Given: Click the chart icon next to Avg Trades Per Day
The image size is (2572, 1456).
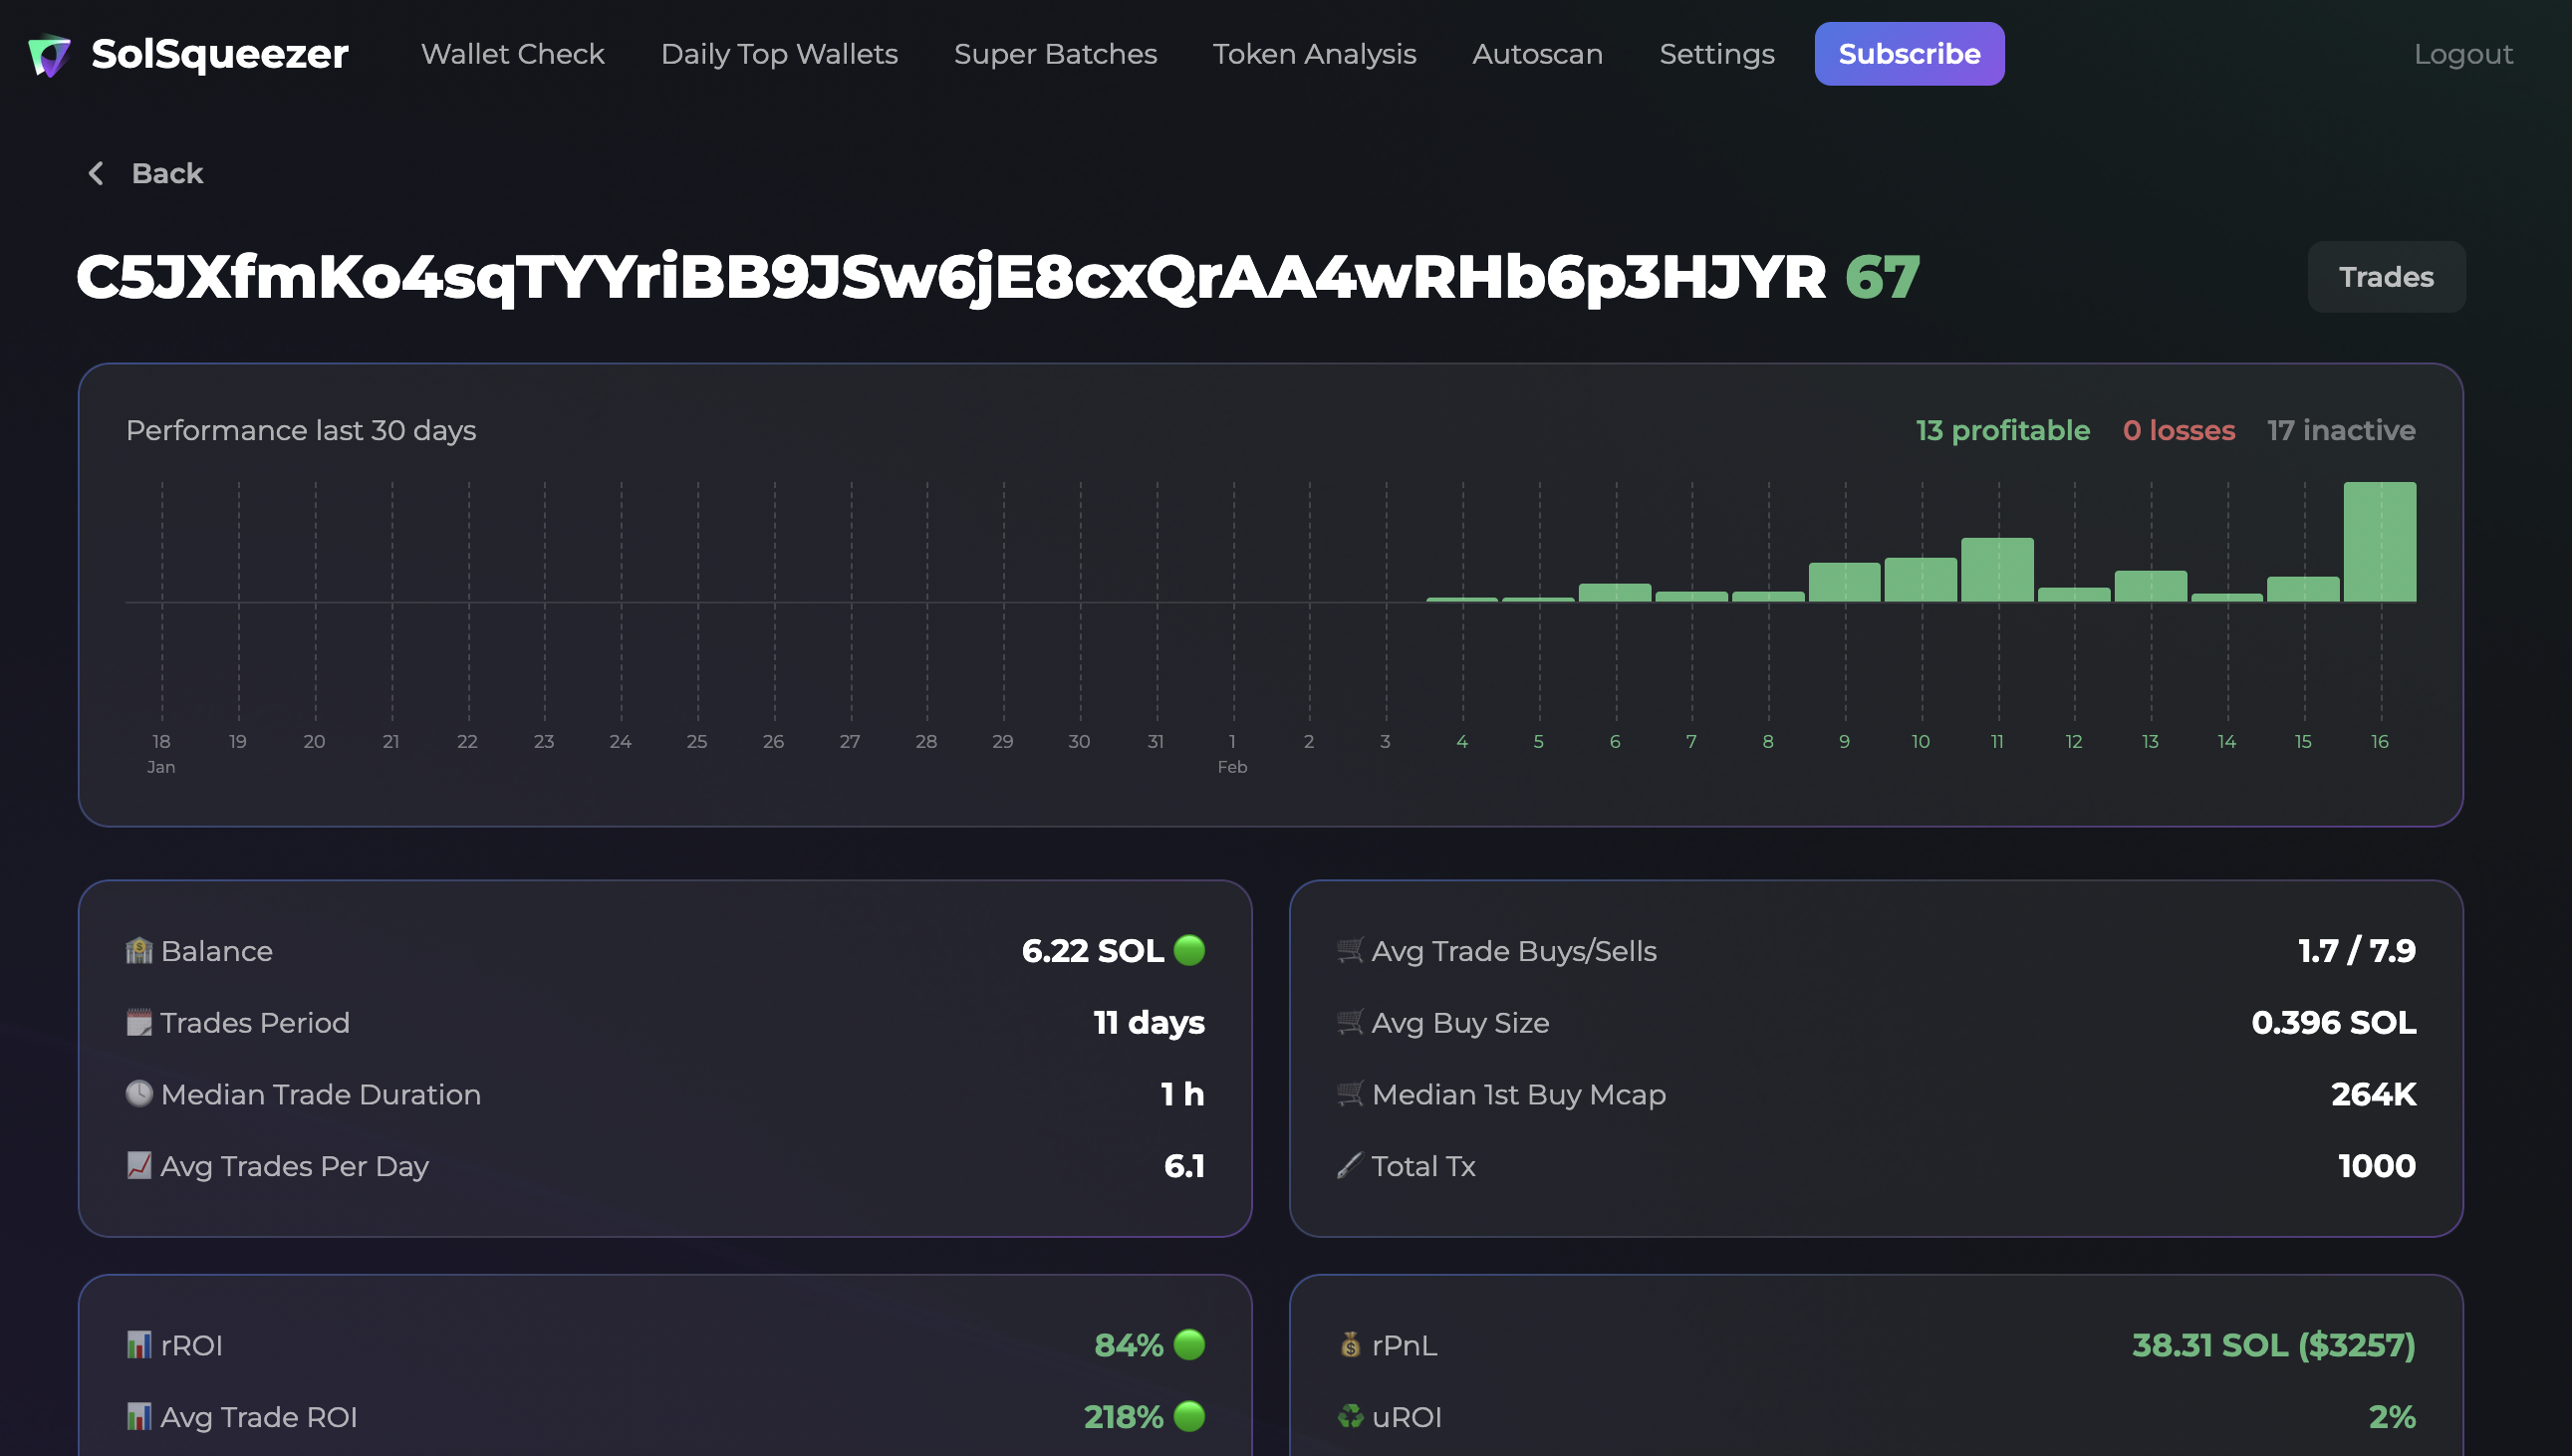Looking at the screenshot, I should click(140, 1166).
